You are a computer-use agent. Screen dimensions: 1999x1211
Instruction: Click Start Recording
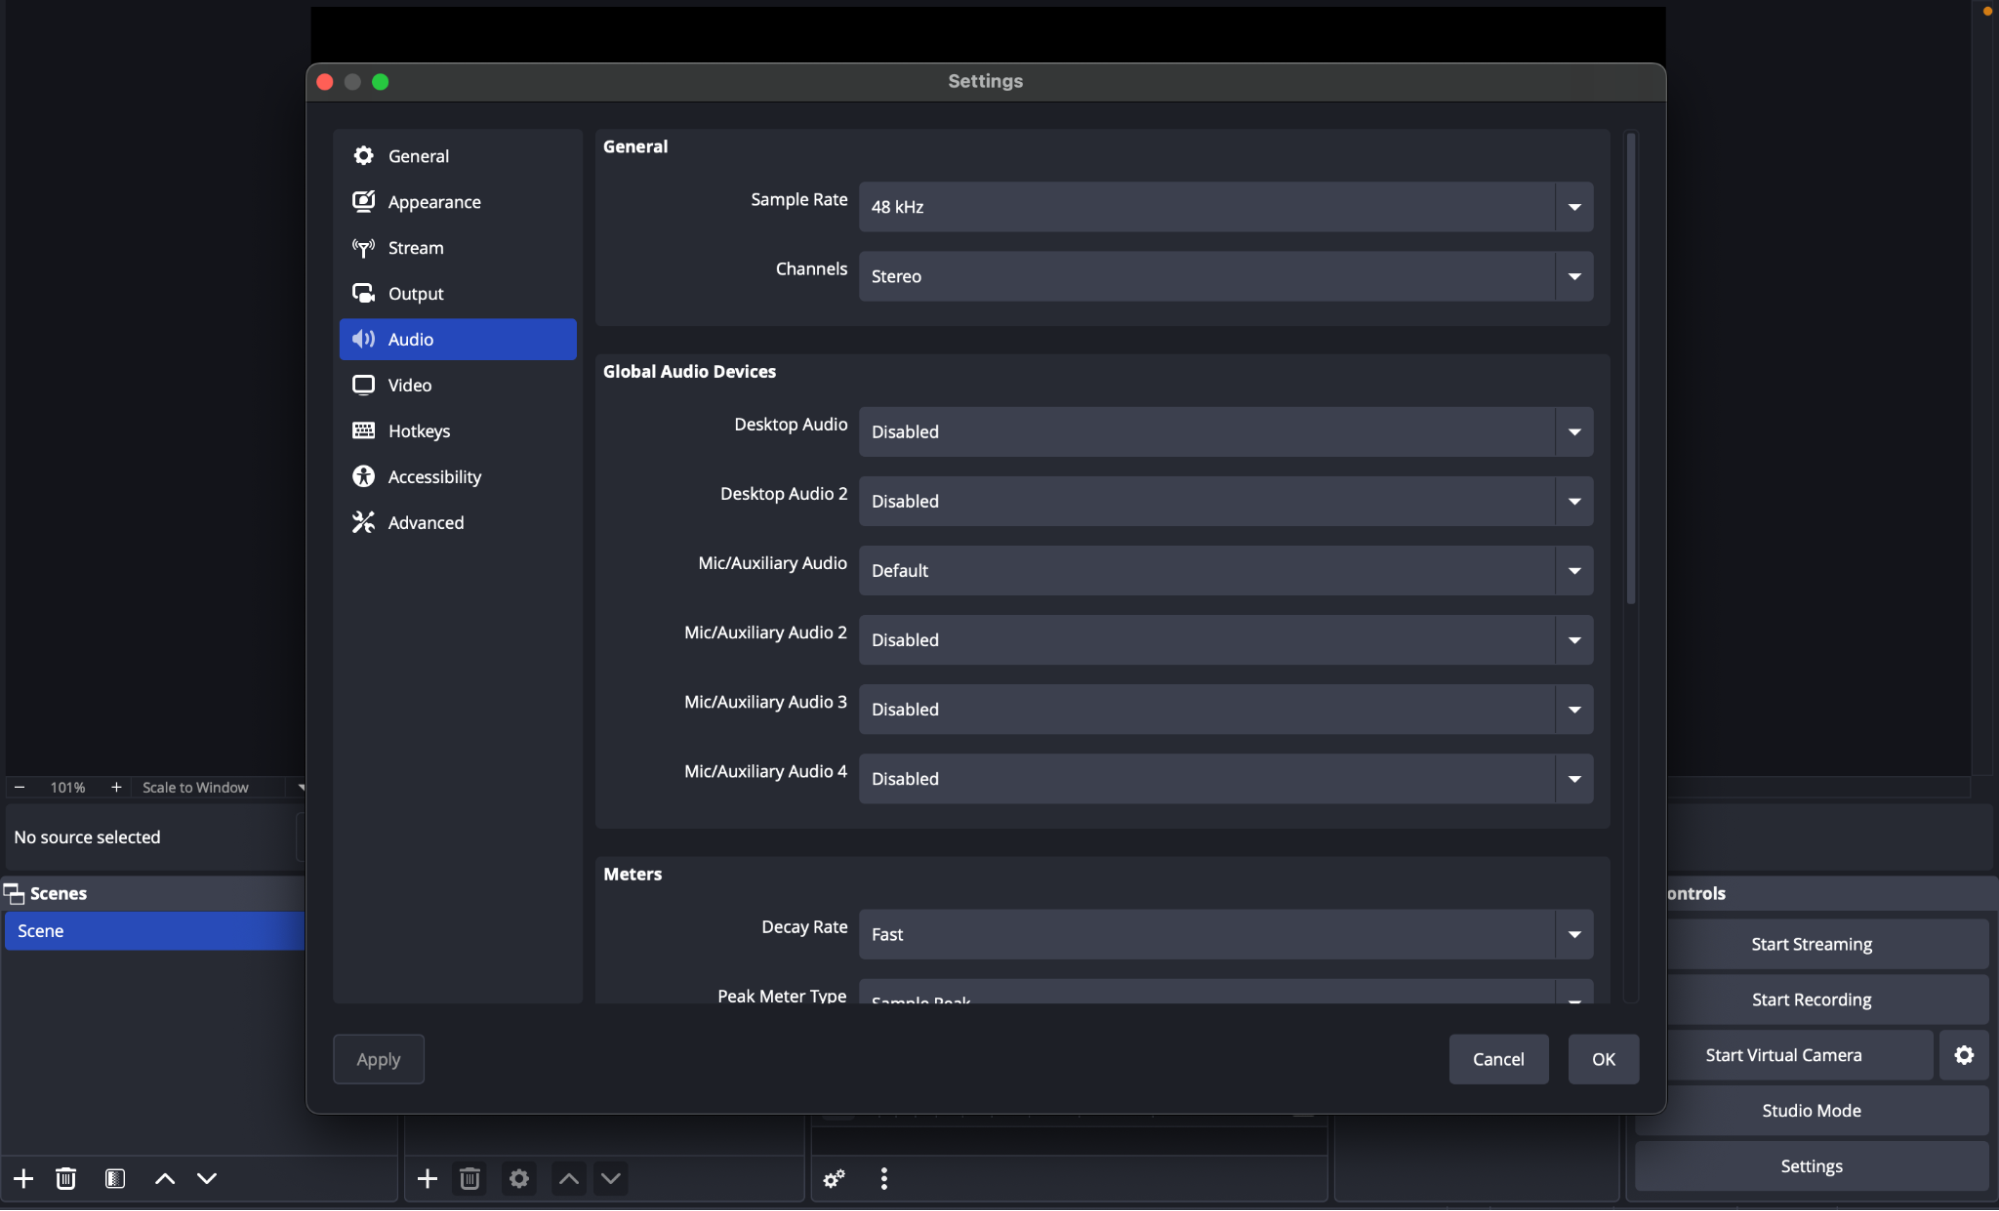coord(1811,999)
